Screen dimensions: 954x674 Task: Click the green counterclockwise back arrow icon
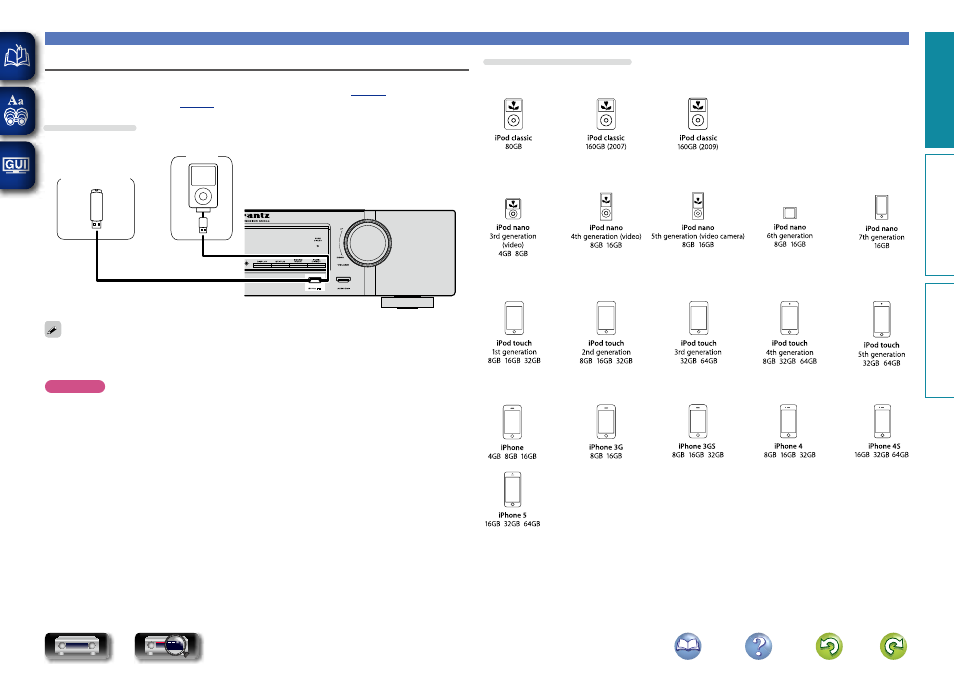[x=829, y=646]
